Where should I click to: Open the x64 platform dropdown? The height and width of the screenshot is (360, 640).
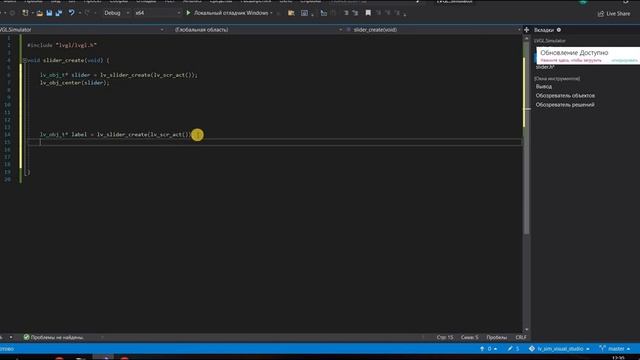coord(158,13)
